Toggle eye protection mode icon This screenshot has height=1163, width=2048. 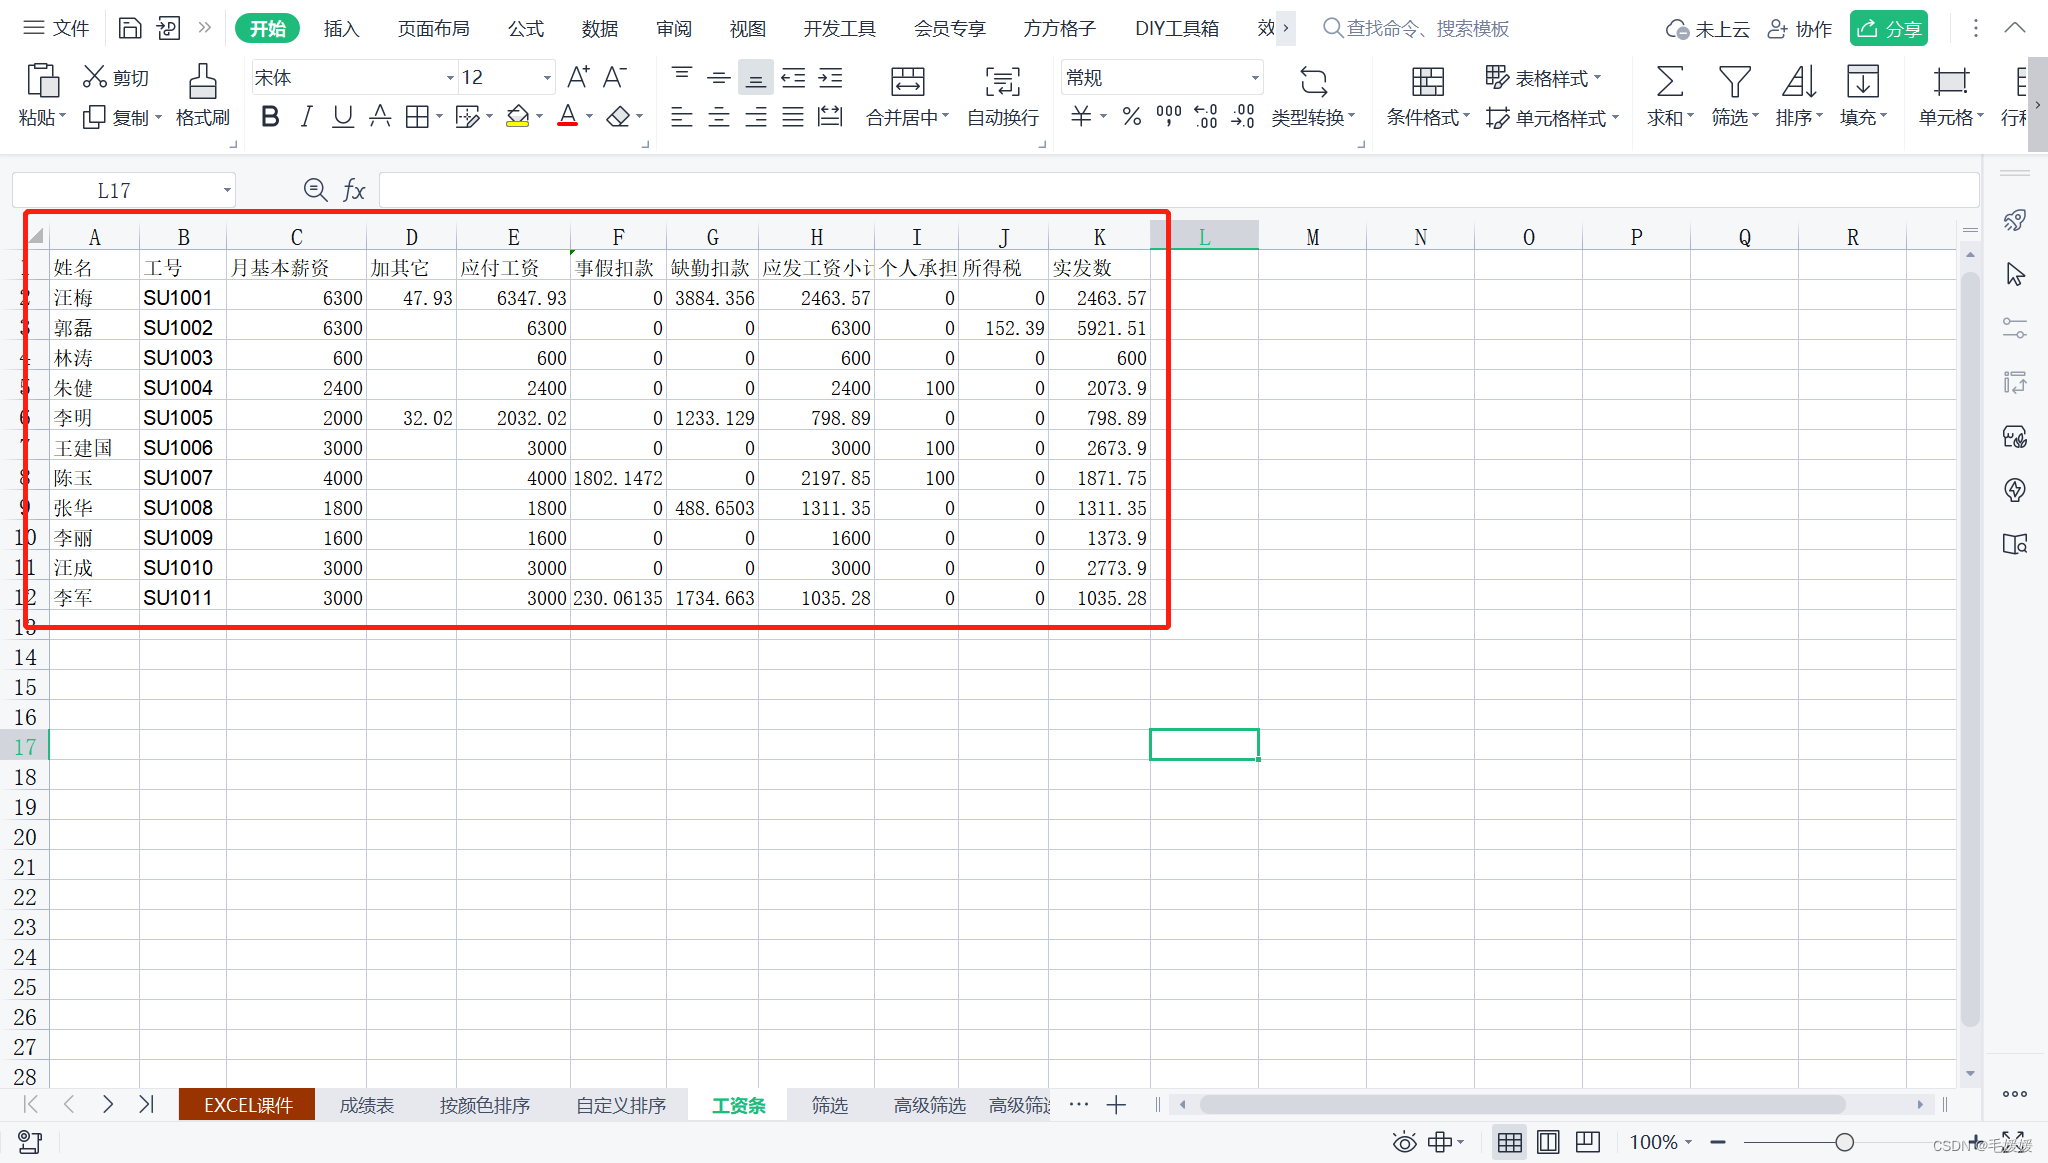pos(1404,1142)
